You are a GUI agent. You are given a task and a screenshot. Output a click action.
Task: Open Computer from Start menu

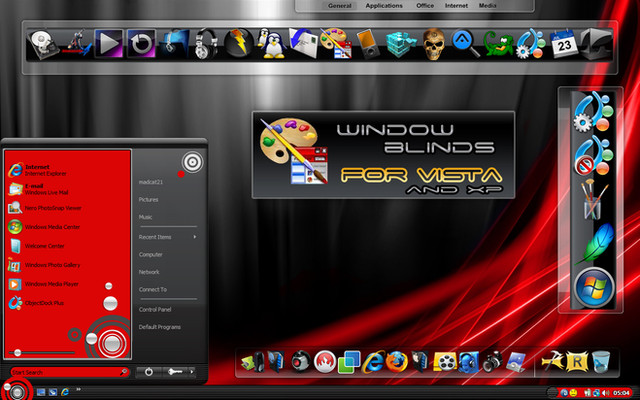click(x=151, y=254)
